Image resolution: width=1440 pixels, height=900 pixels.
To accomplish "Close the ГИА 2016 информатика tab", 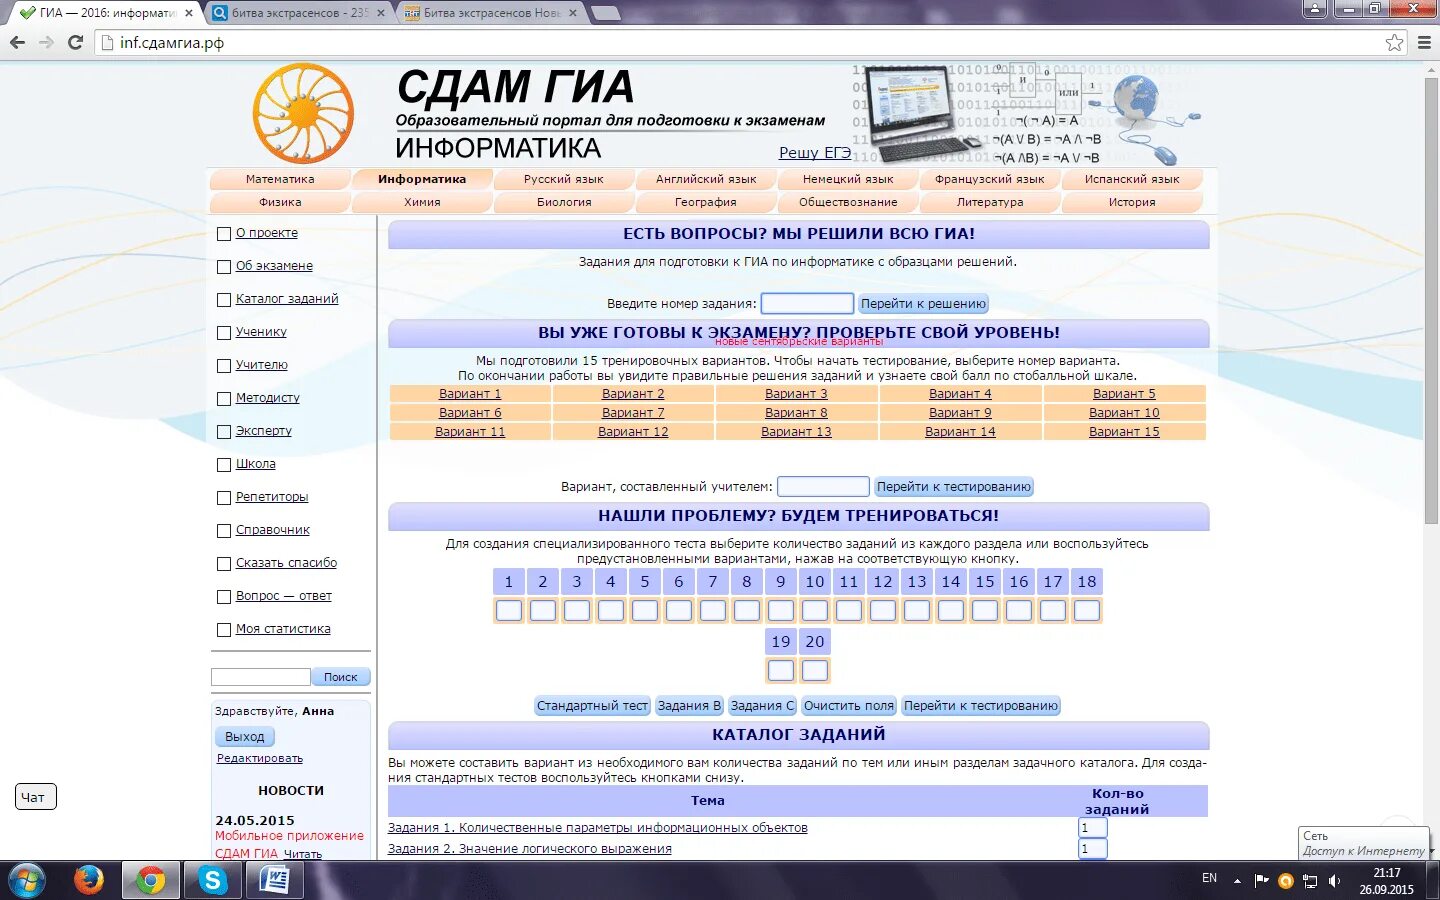I will coord(189,13).
